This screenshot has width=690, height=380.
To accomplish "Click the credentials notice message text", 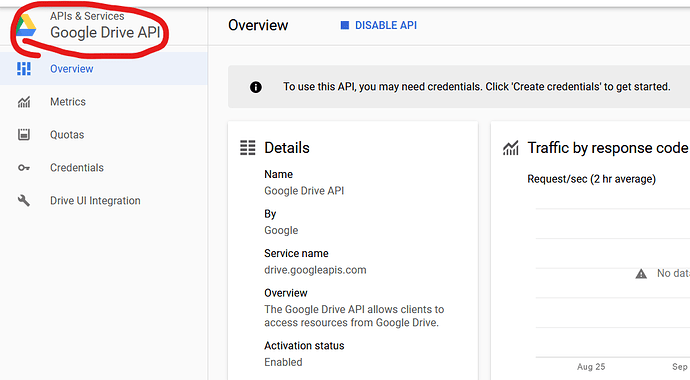I will (x=477, y=87).
